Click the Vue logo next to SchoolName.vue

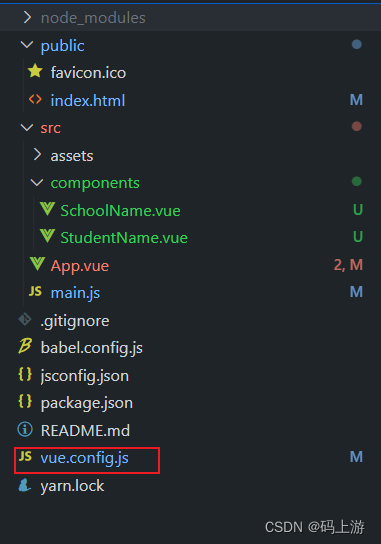(x=47, y=209)
